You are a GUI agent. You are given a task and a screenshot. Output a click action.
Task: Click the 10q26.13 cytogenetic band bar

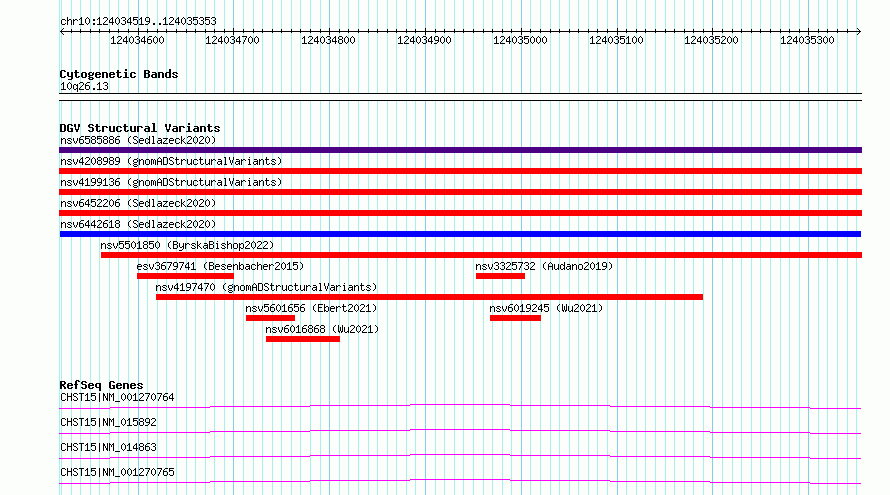click(460, 97)
